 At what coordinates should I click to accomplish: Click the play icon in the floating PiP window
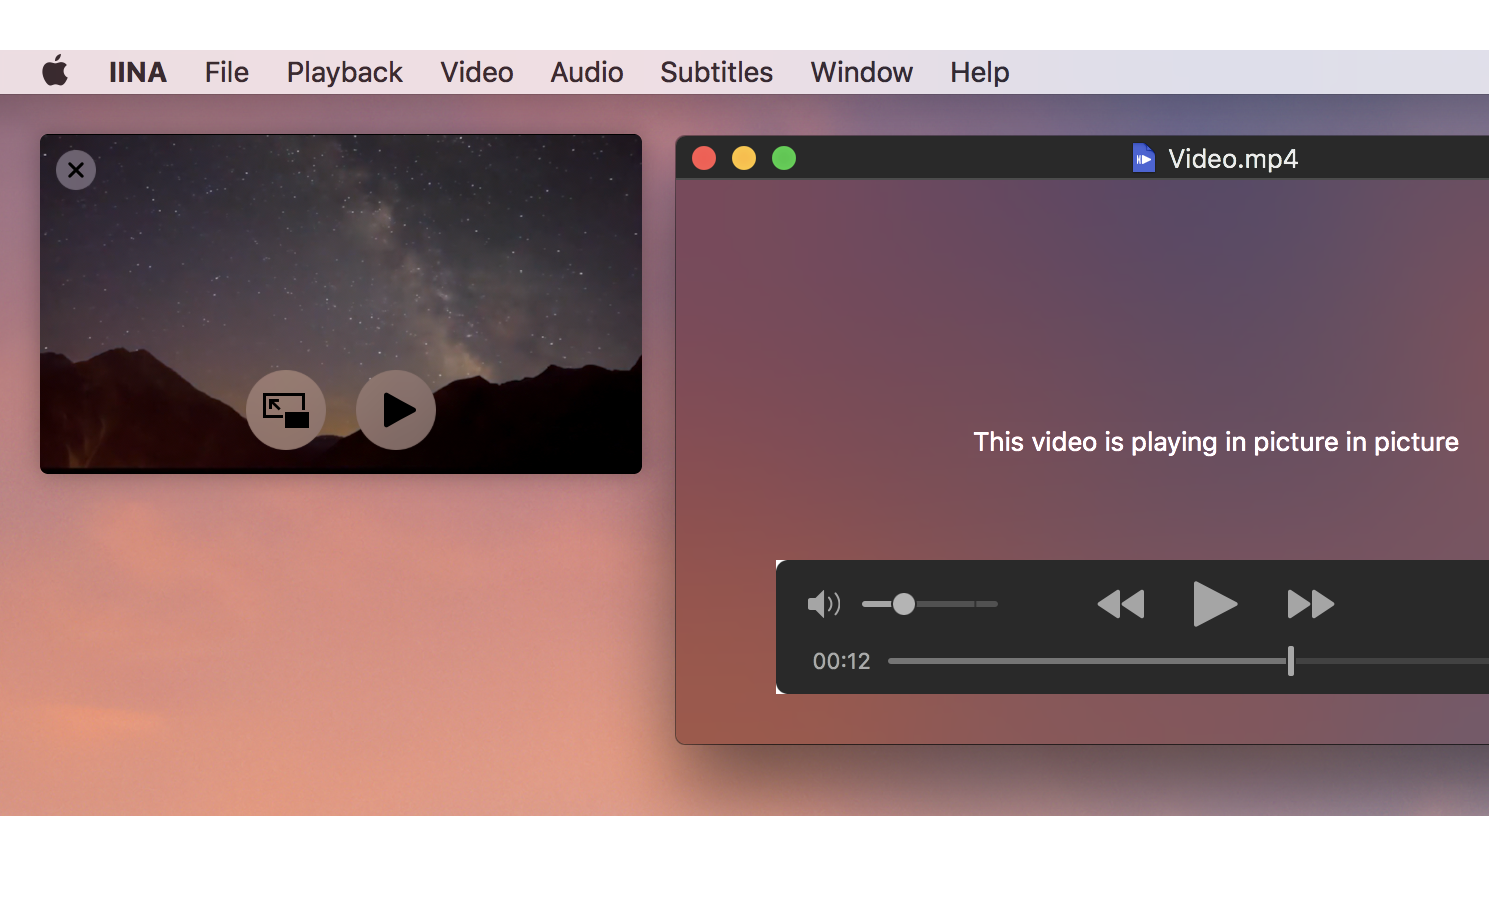(x=396, y=410)
